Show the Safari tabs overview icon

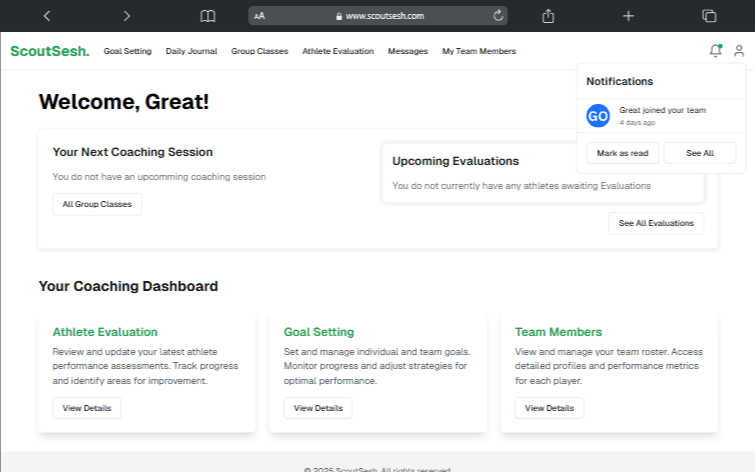tap(709, 16)
